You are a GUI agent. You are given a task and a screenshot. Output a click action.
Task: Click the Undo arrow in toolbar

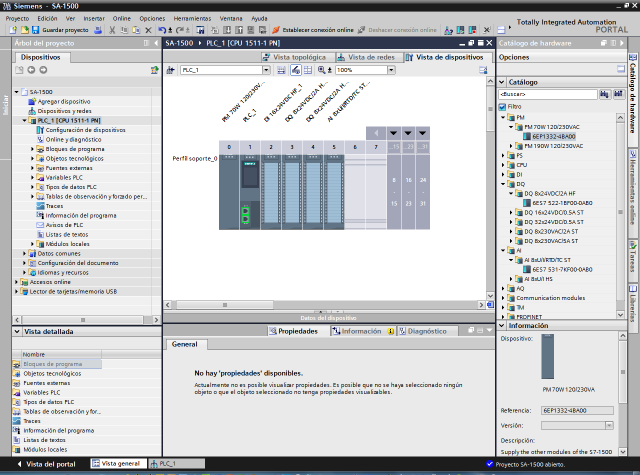coord(162,30)
